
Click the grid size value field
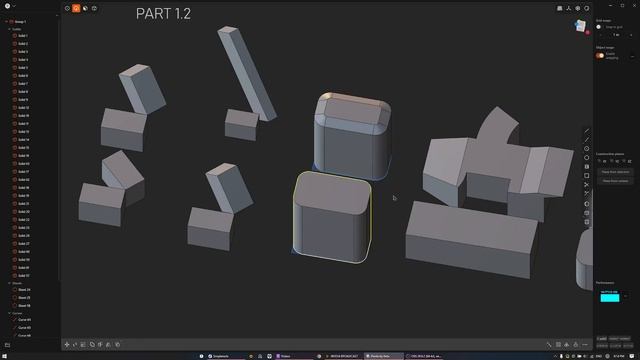616,35
